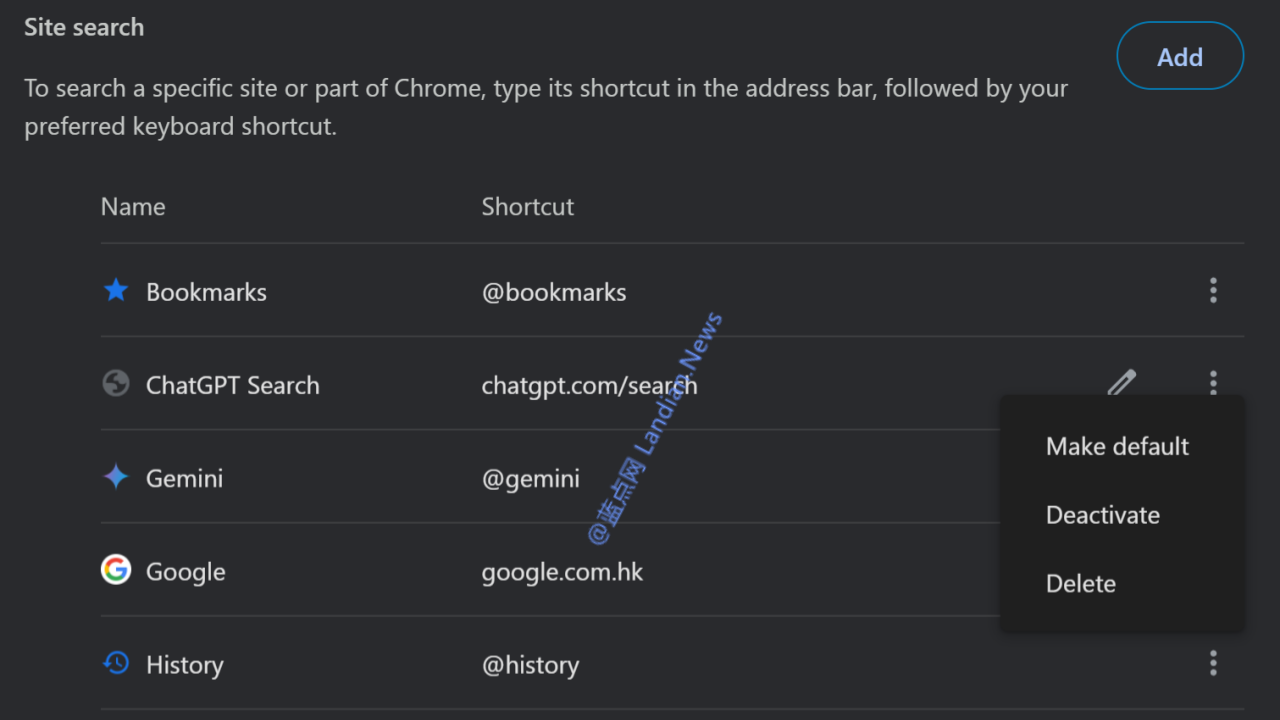Click the Bookmarks name label
1280x720 pixels.
click(206, 292)
